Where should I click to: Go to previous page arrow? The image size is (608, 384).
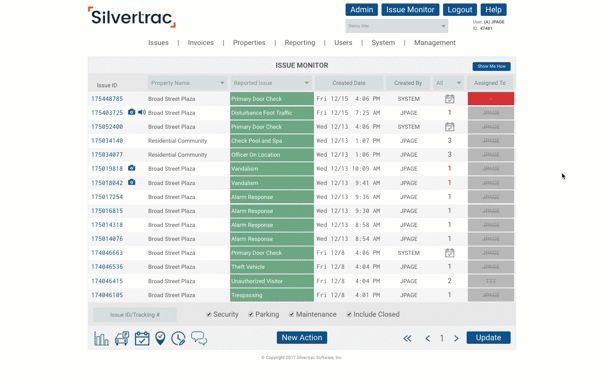click(428, 338)
